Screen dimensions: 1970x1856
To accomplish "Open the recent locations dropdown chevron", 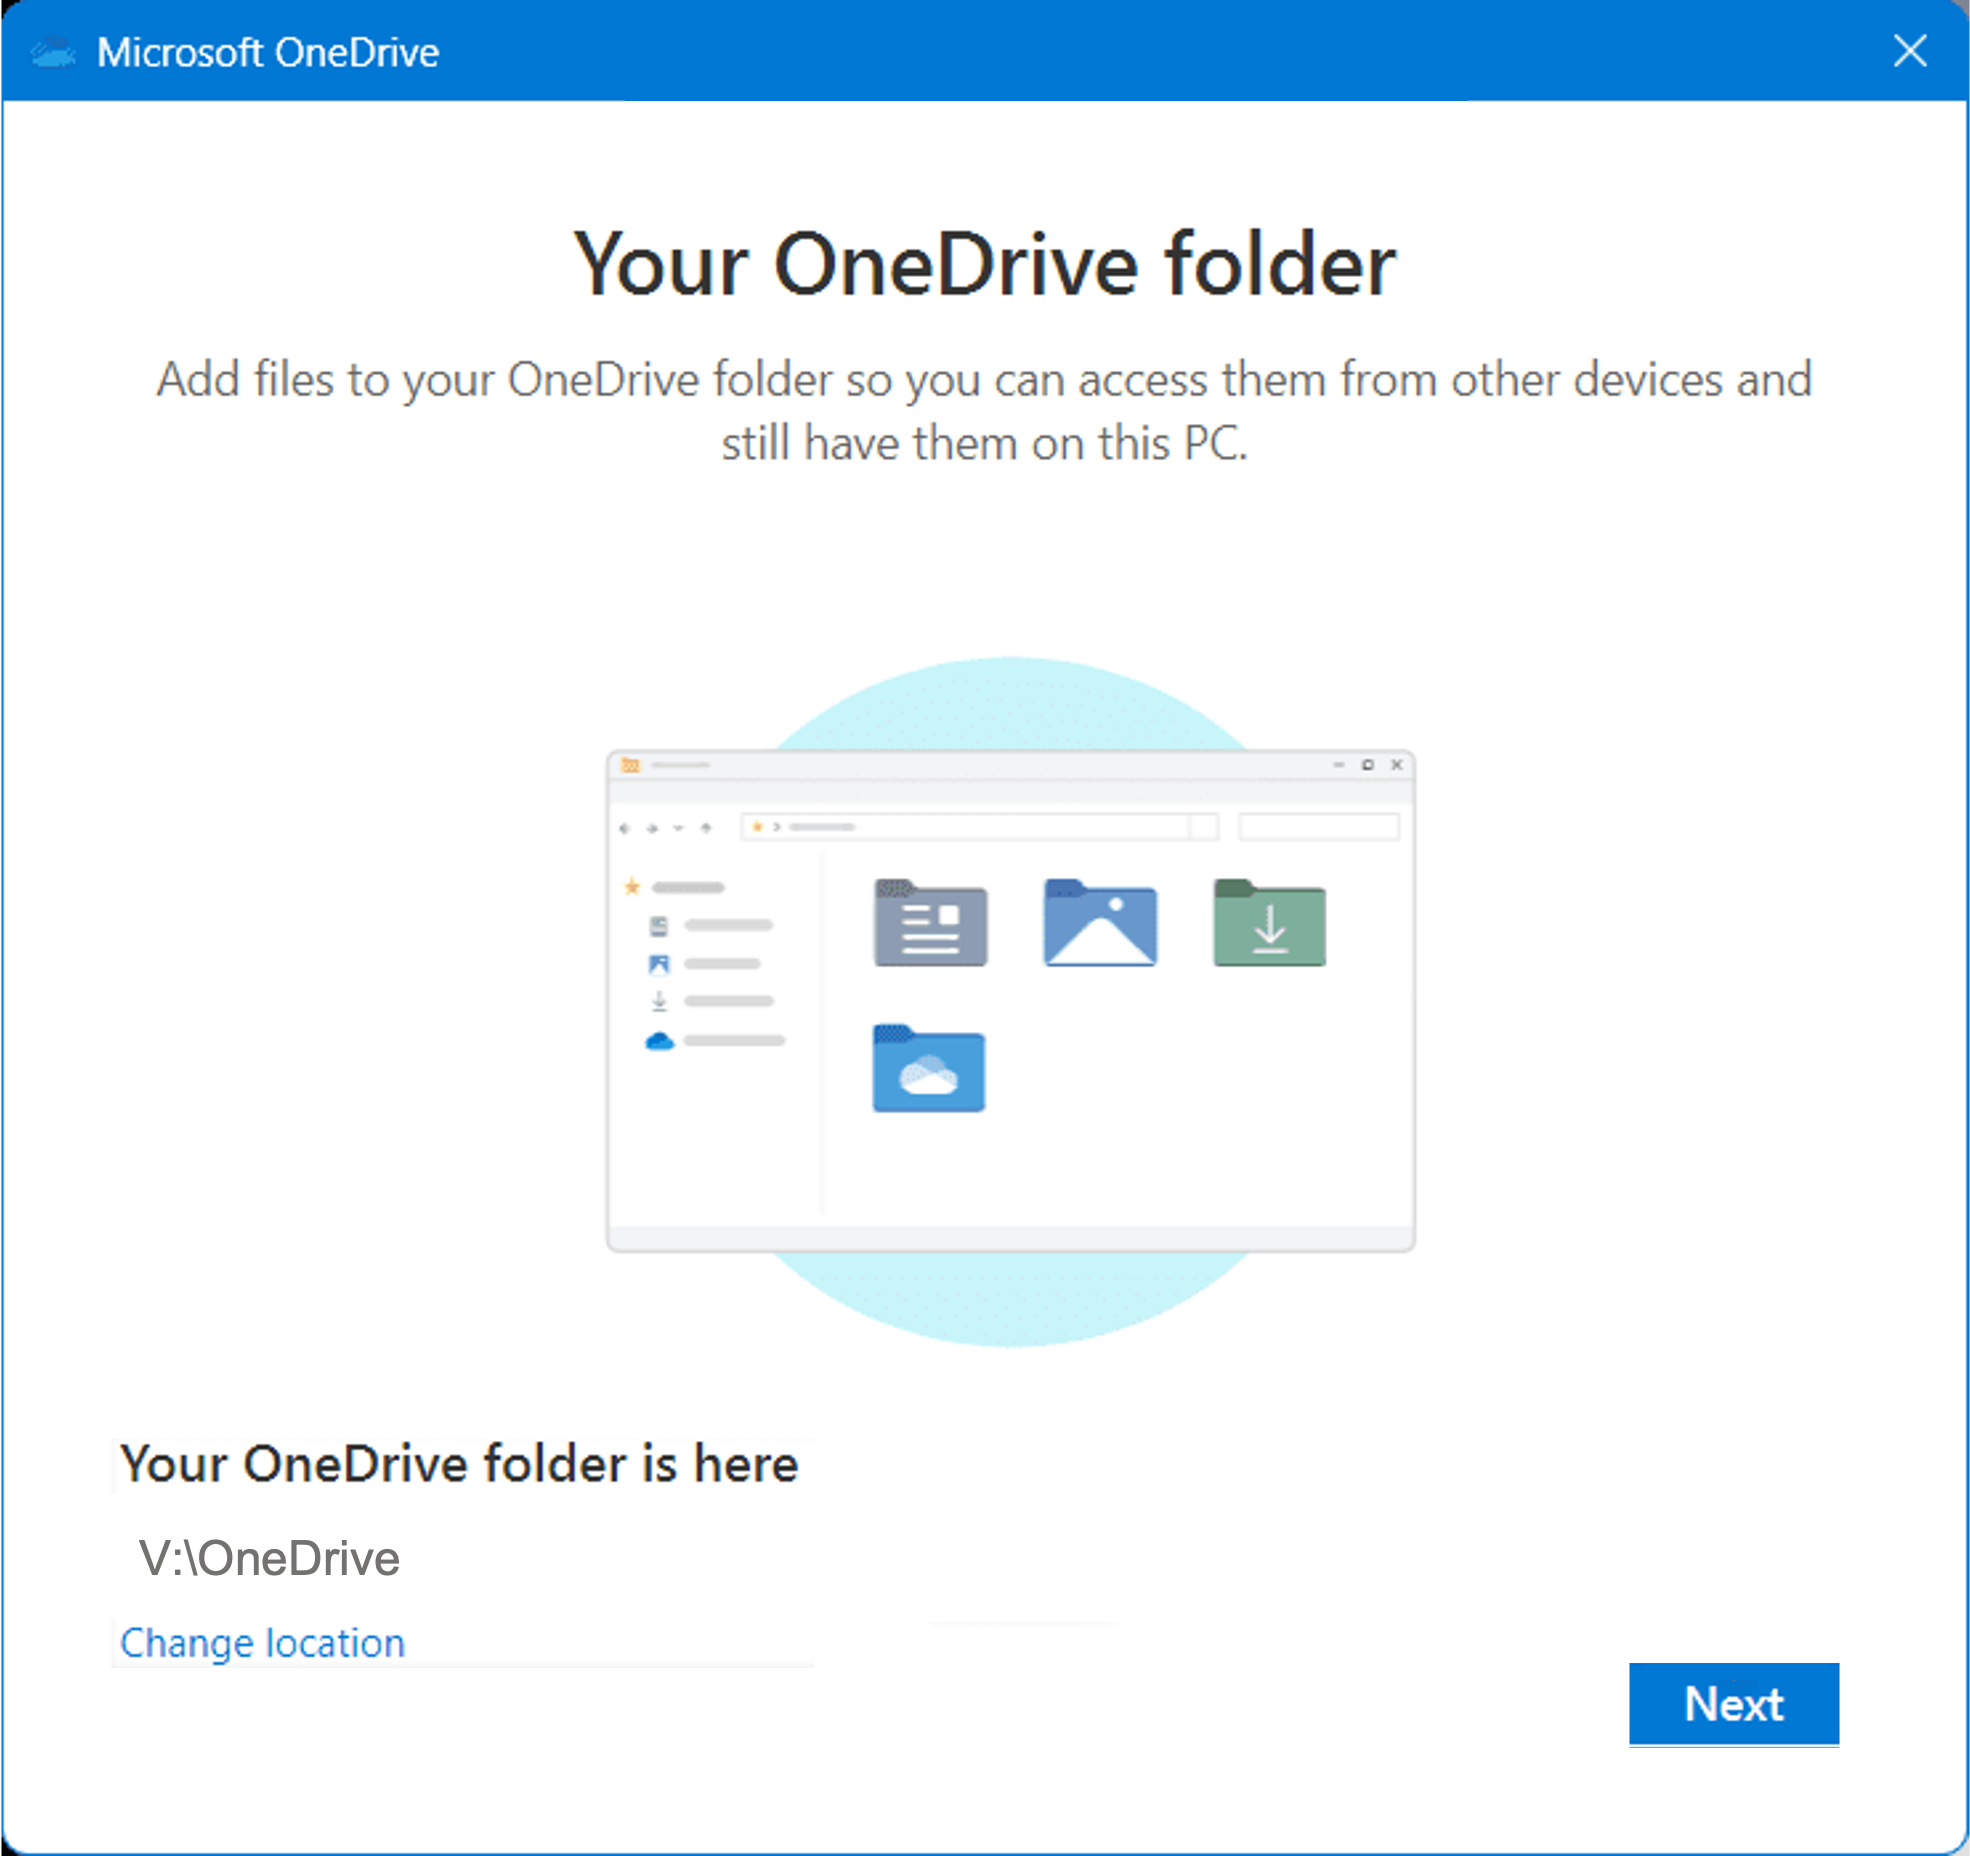I will [x=677, y=828].
